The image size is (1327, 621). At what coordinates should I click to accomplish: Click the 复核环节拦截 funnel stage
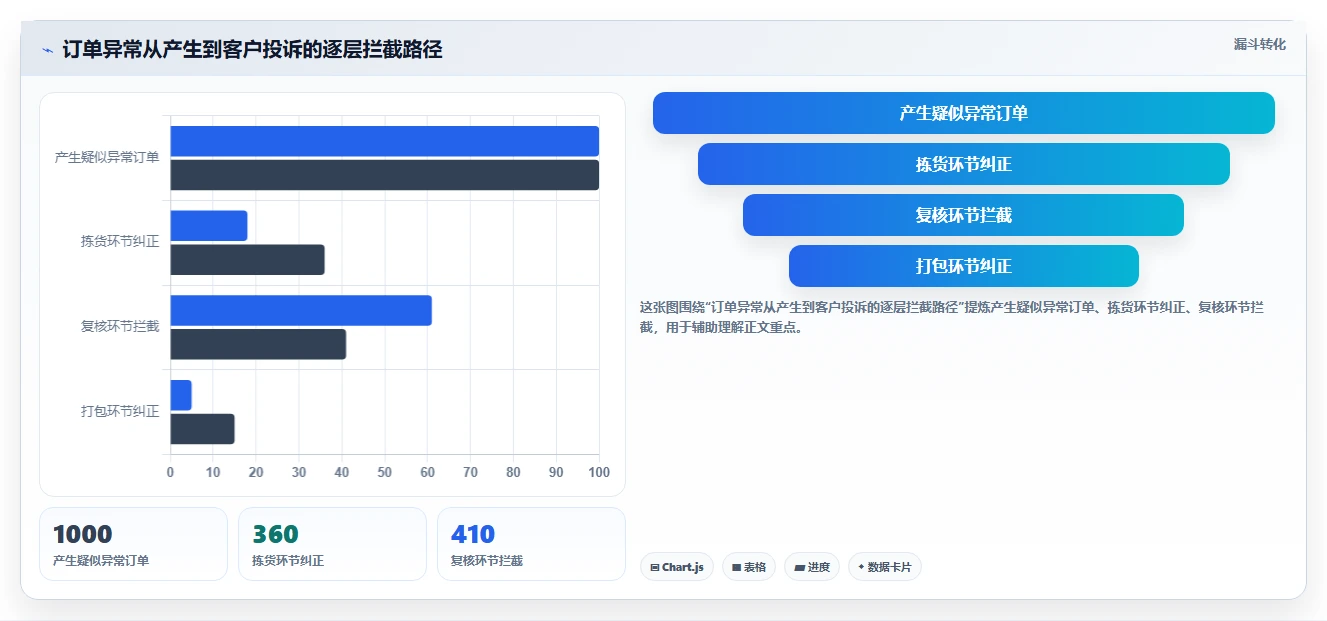point(963,215)
